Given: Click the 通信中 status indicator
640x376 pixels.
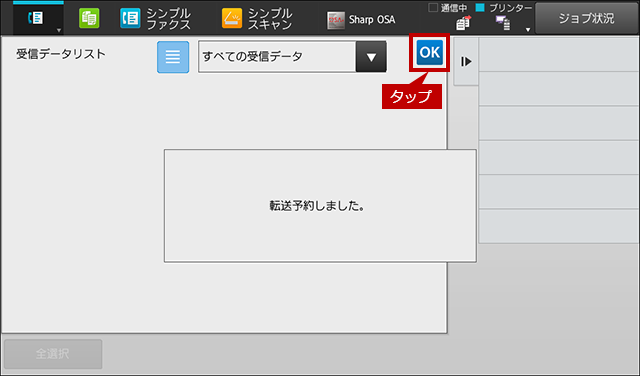Looking at the screenshot, I should pos(448,8).
